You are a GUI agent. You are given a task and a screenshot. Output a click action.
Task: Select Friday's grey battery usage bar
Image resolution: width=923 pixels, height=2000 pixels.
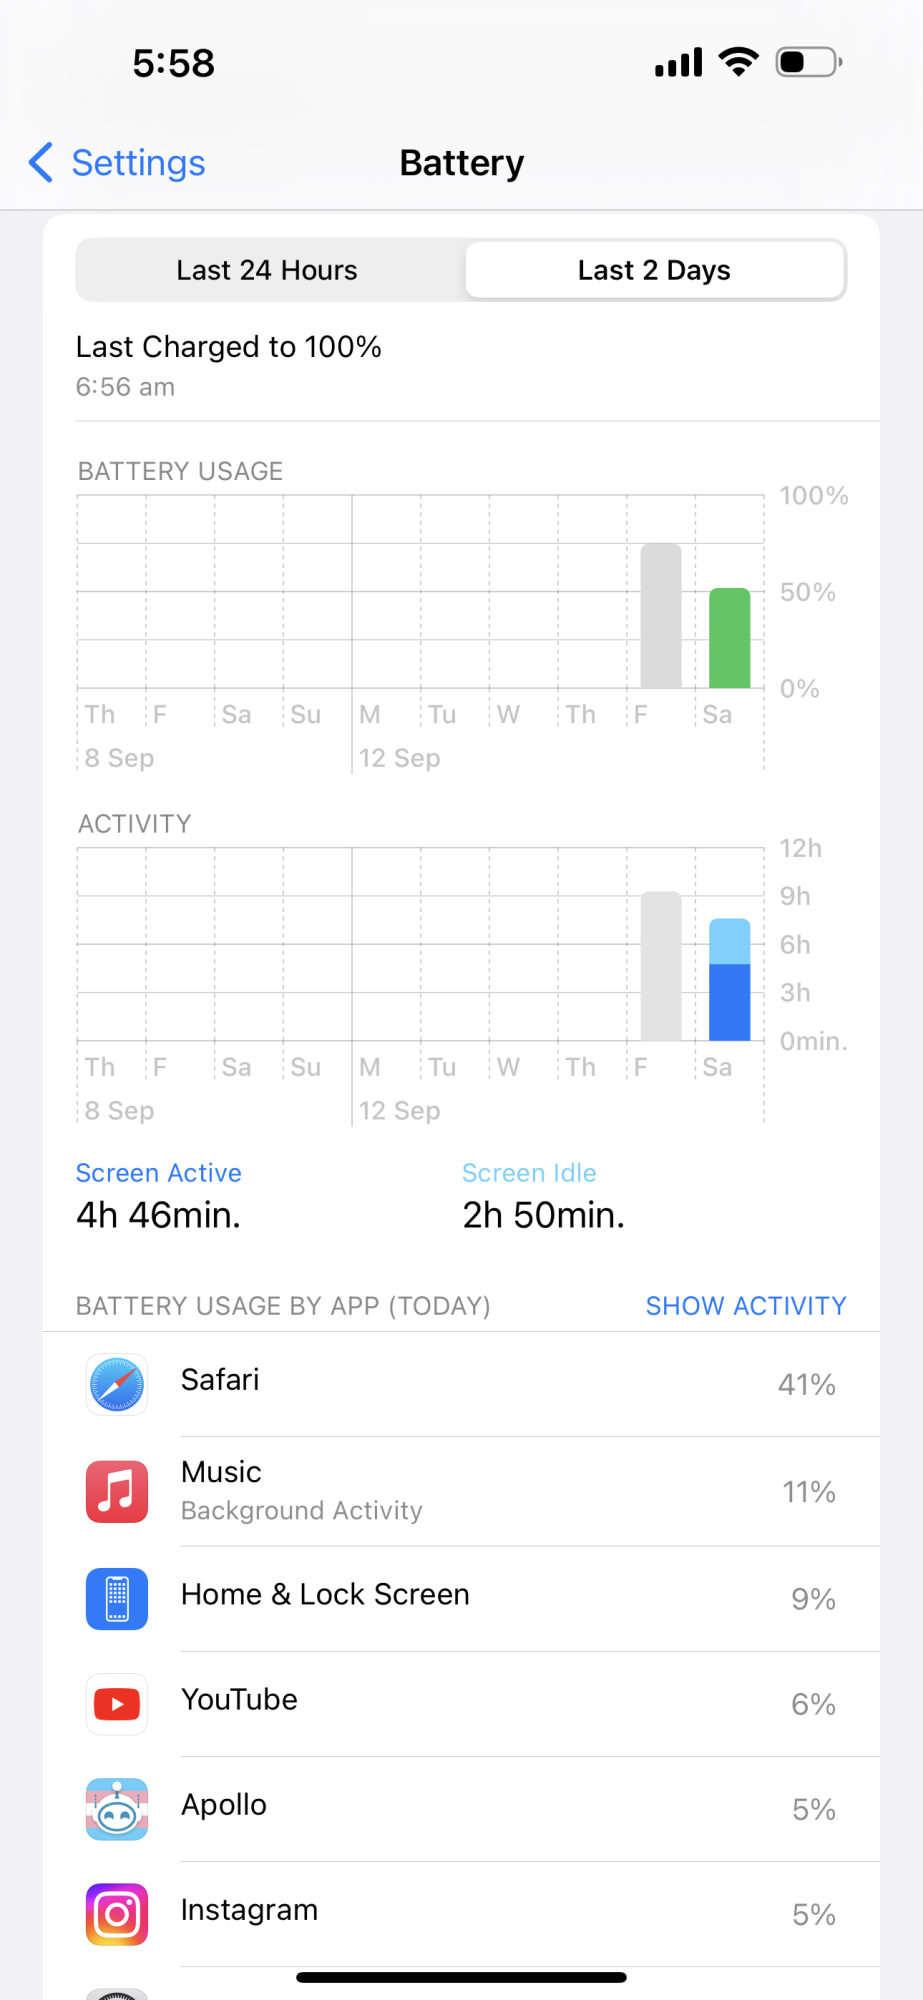[x=661, y=616]
